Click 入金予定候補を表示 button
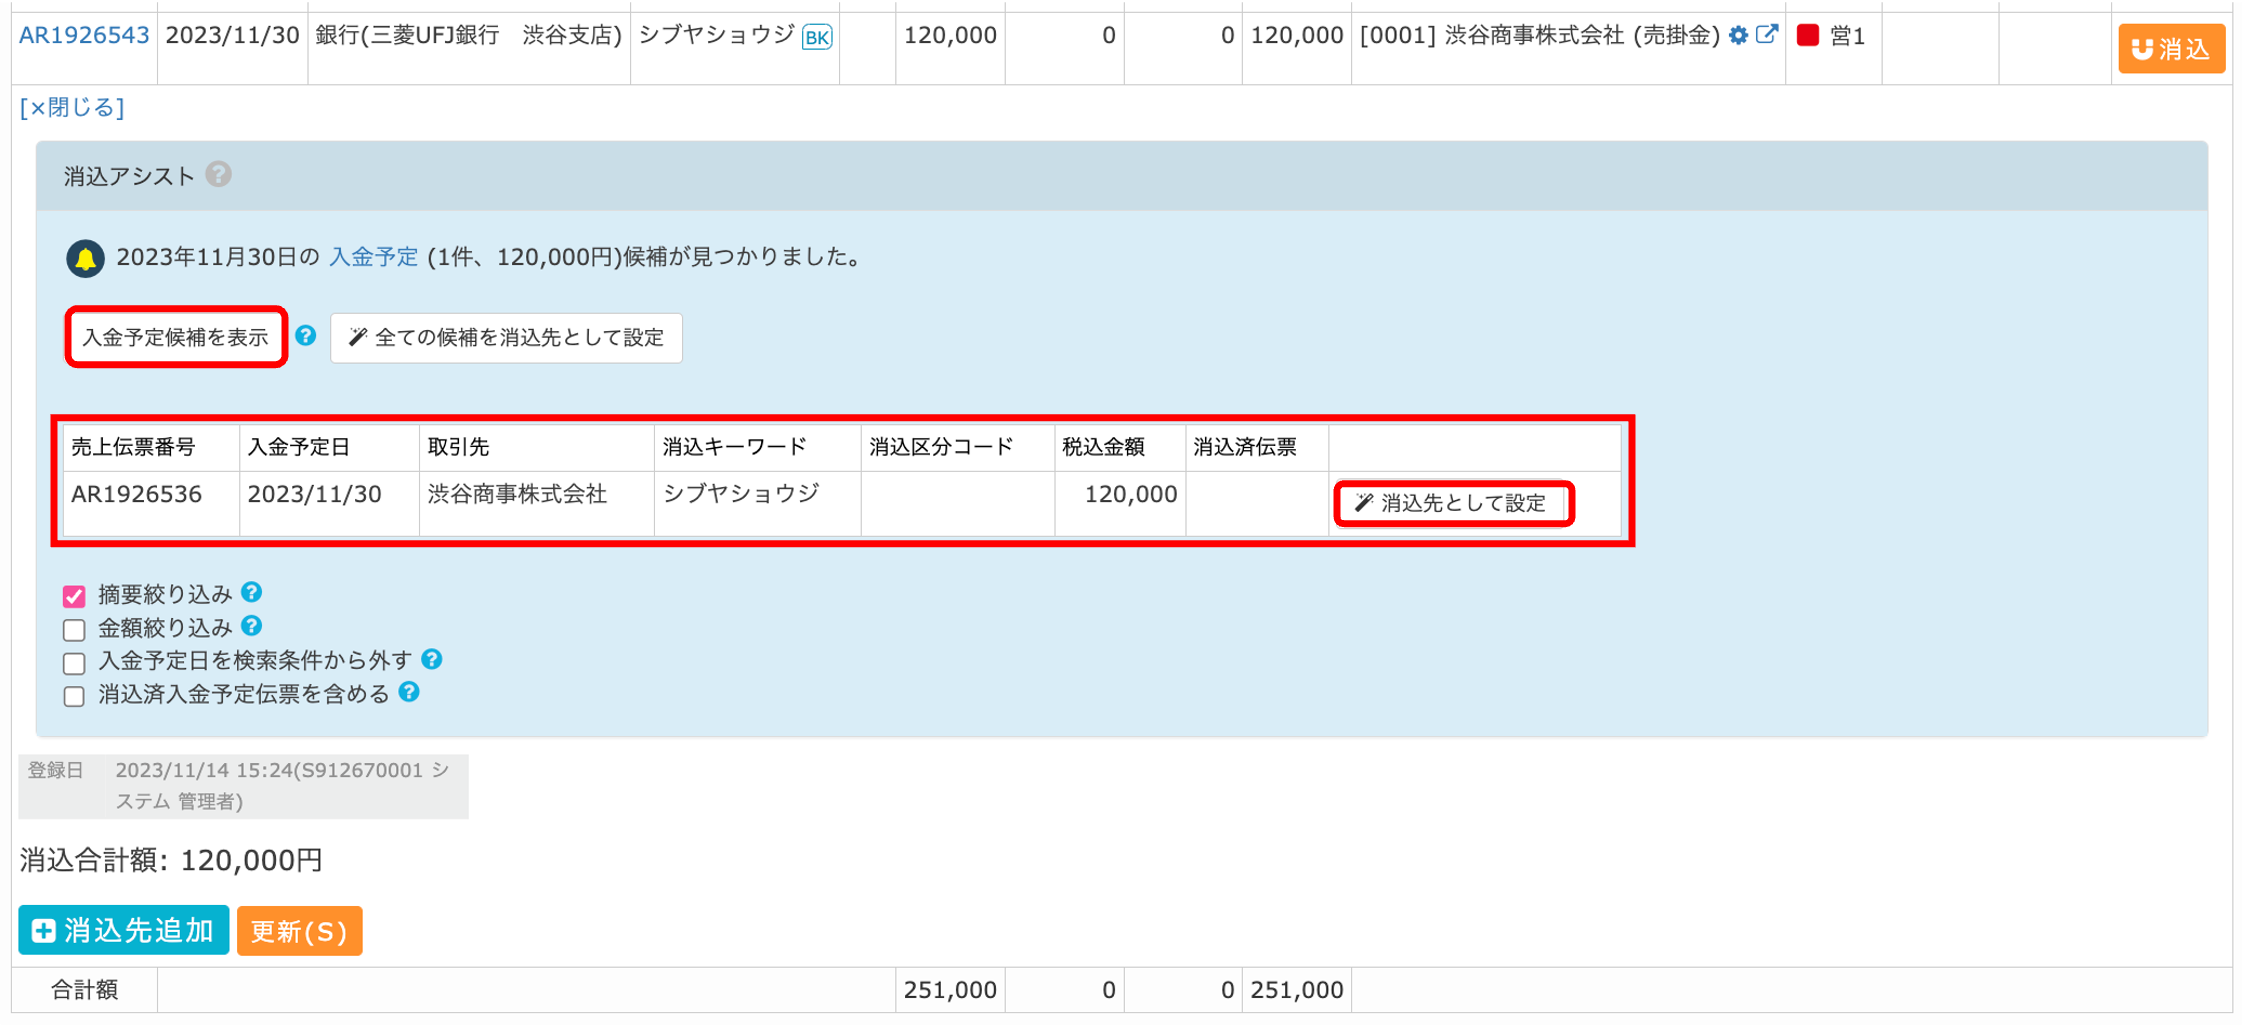This screenshot has height=1026, width=2245. pyautogui.click(x=176, y=337)
